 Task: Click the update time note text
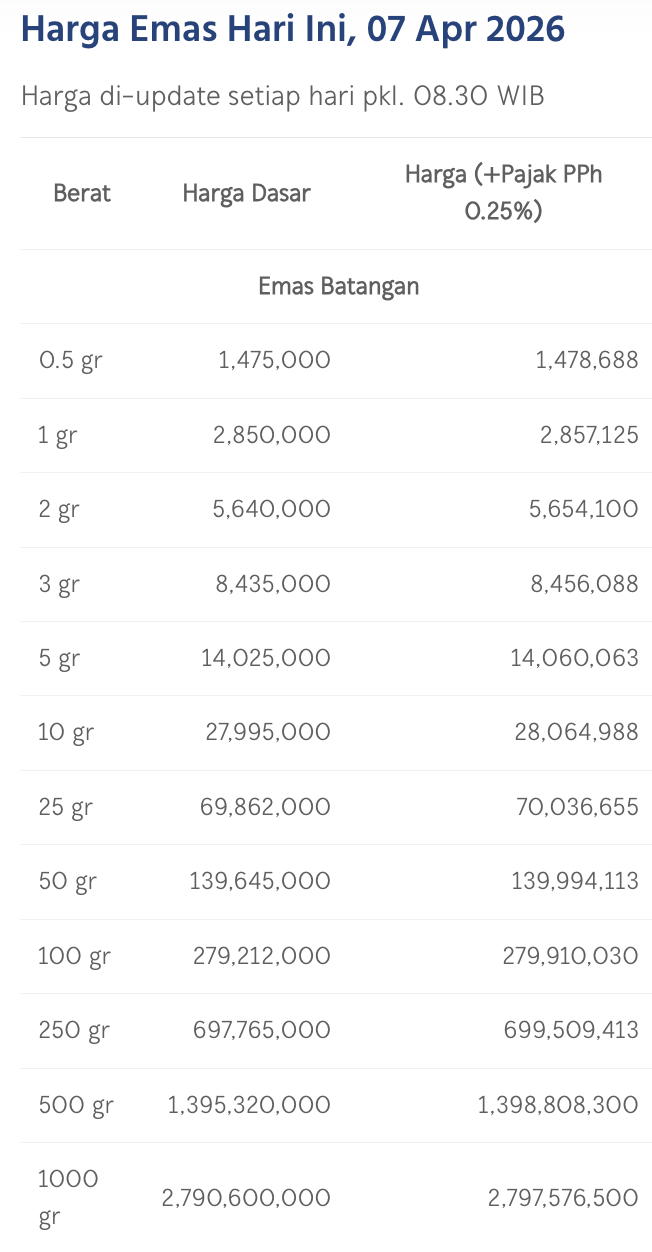pyautogui.click(x=282, y=97)
